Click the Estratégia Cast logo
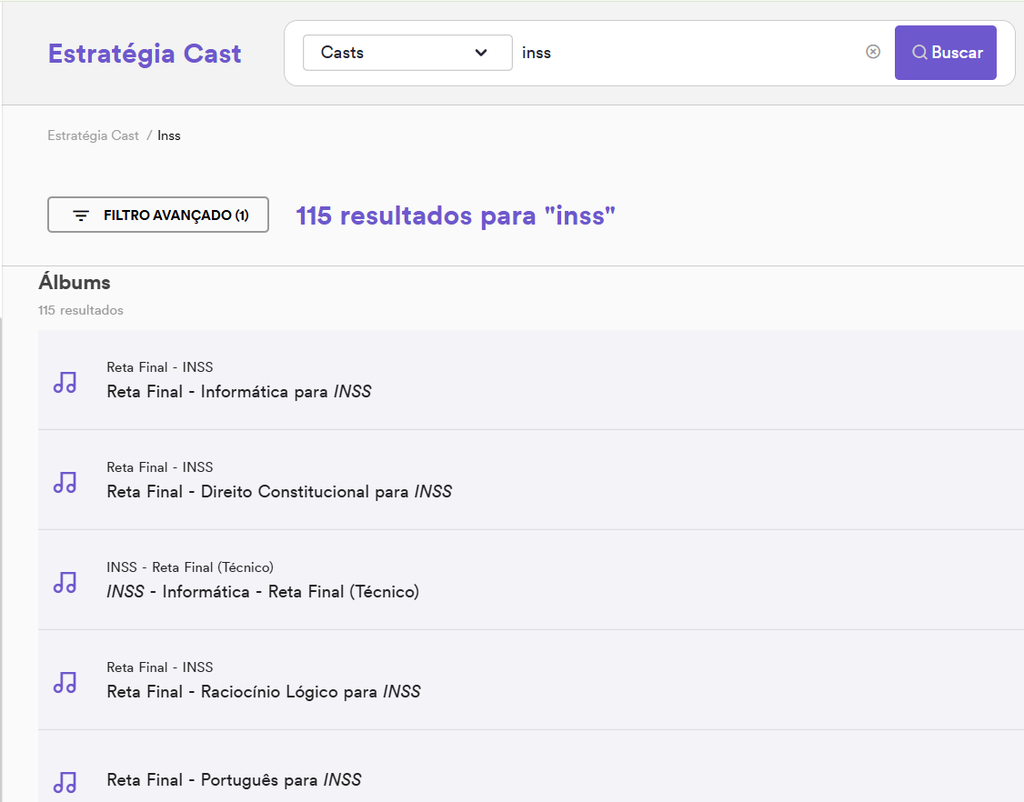Viewport: 1024px width, 802px height. point(144,54)
